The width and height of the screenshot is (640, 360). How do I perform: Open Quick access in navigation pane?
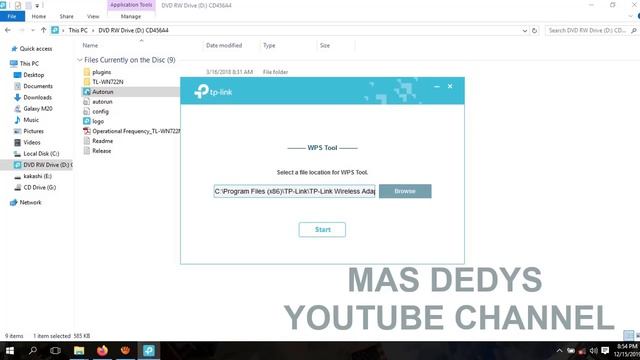tap(36, 49)
